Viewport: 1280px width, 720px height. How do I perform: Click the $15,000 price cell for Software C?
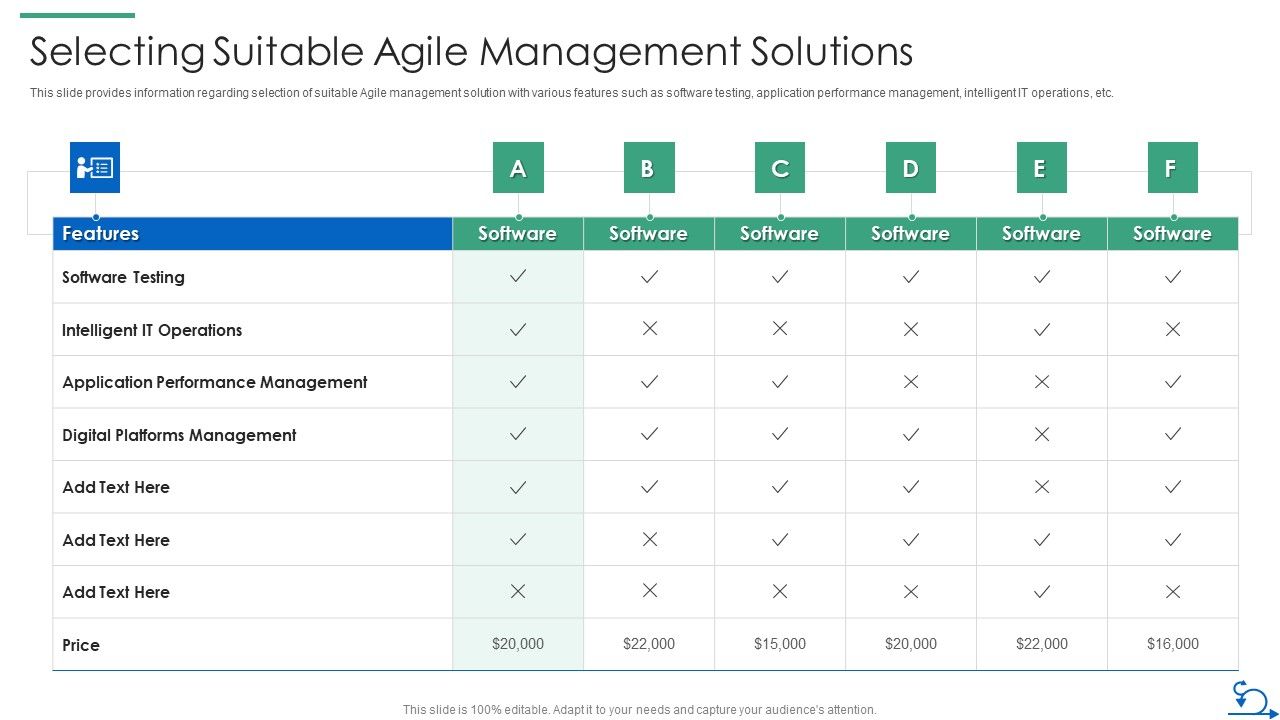coord(780,644)
